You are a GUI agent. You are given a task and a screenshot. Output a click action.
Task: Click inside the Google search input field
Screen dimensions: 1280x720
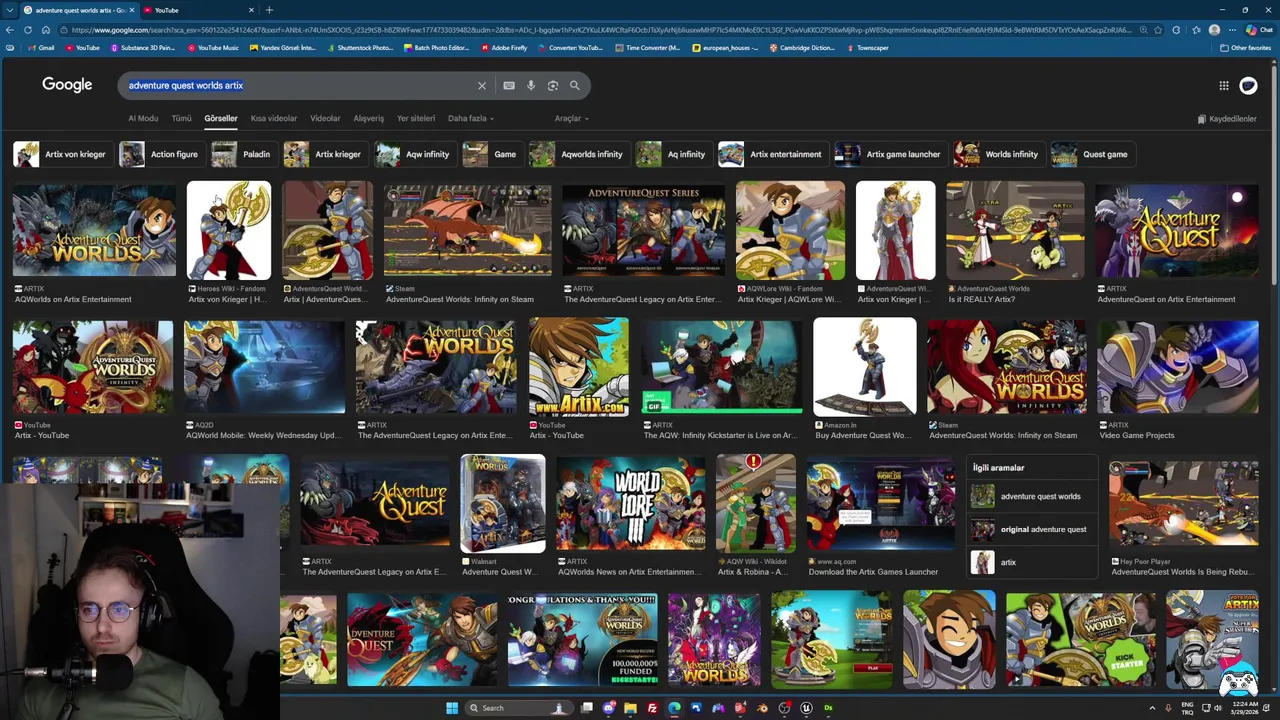coord(300,86)
